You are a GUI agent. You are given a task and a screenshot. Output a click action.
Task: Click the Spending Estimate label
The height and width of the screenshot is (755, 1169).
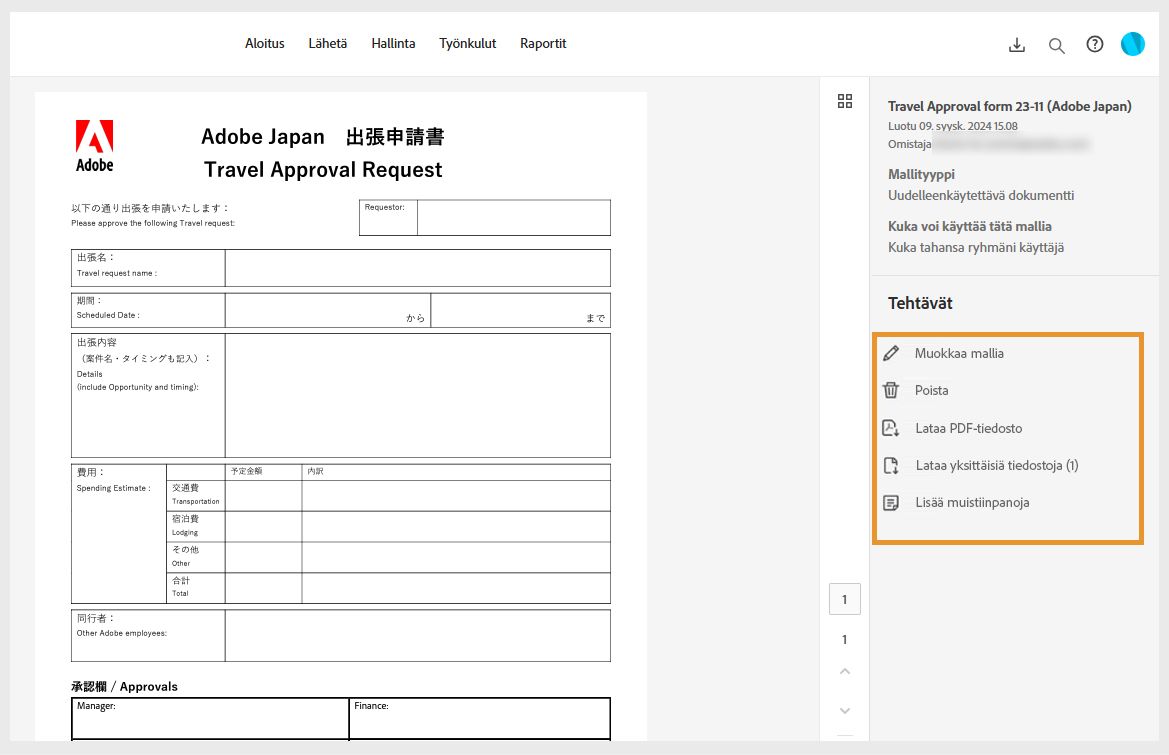coord(113,488)
